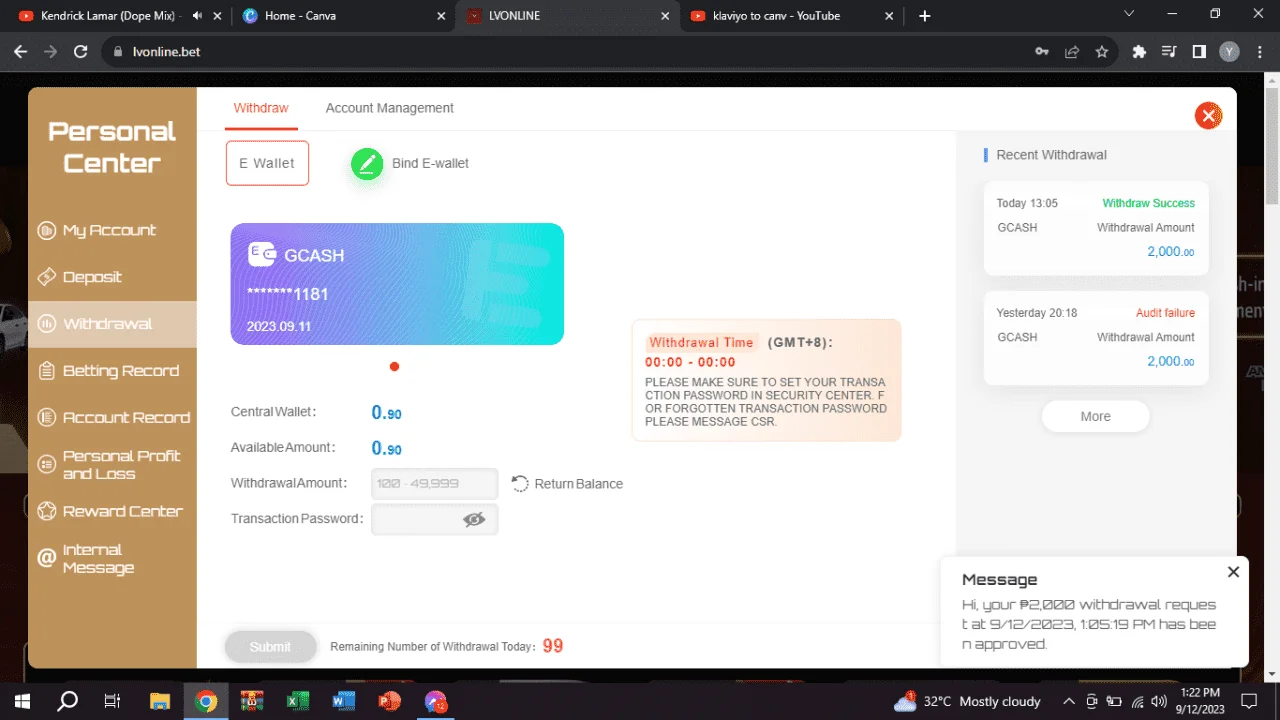Open Word from the taskbar
The image size is (1280, 720).
tap(344, 701)
